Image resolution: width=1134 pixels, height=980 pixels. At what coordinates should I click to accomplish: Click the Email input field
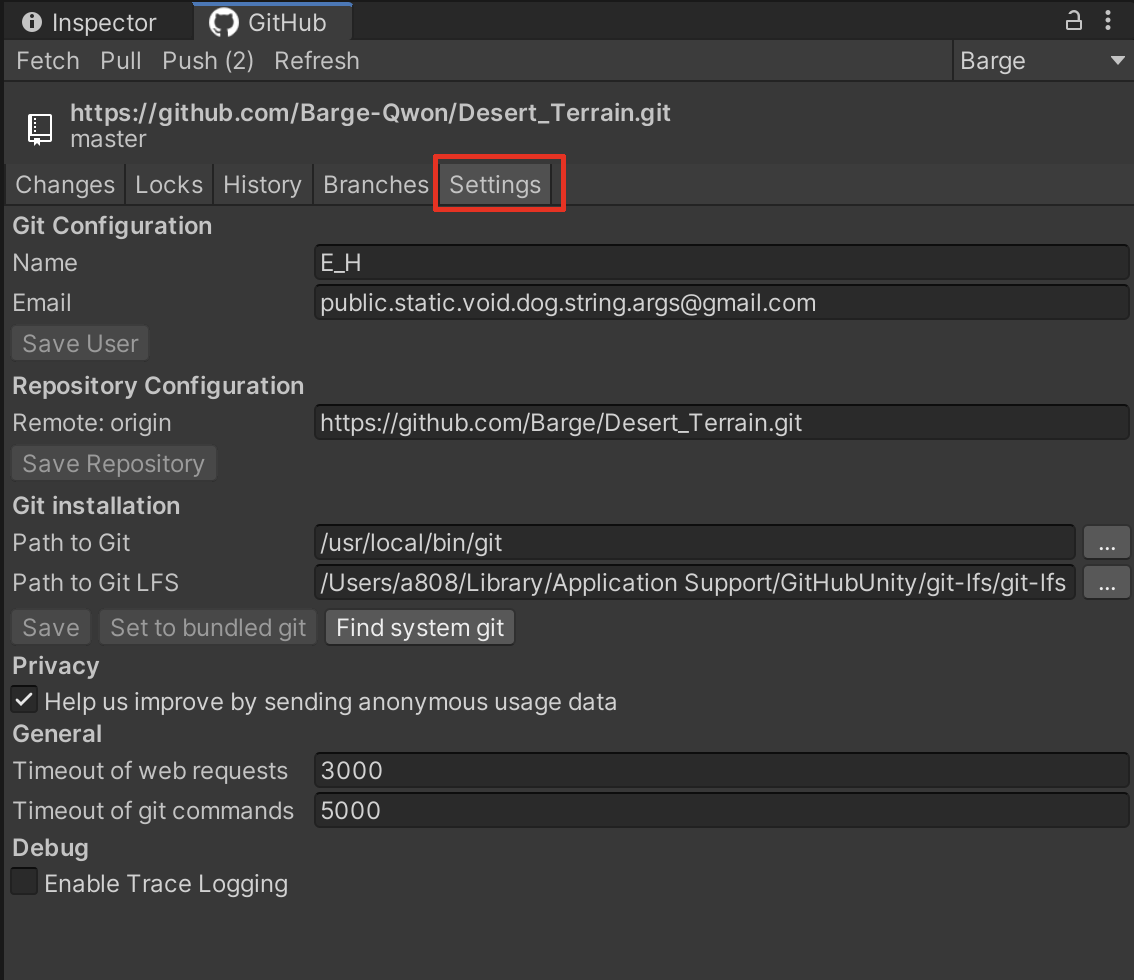tap(720, 303)
